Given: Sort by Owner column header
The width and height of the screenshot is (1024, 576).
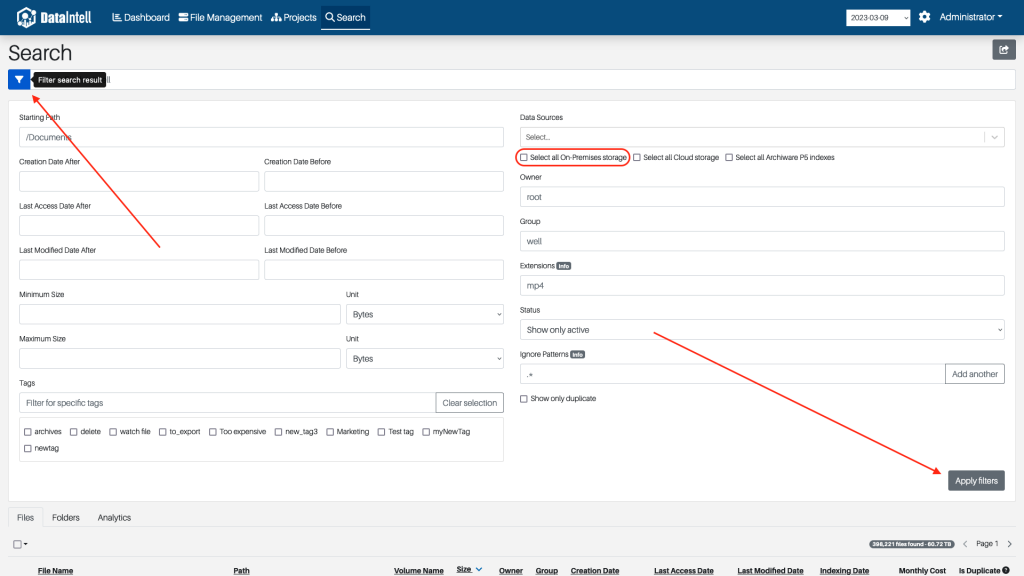Looking at the screenshot, I should click(x=511, y=570).
